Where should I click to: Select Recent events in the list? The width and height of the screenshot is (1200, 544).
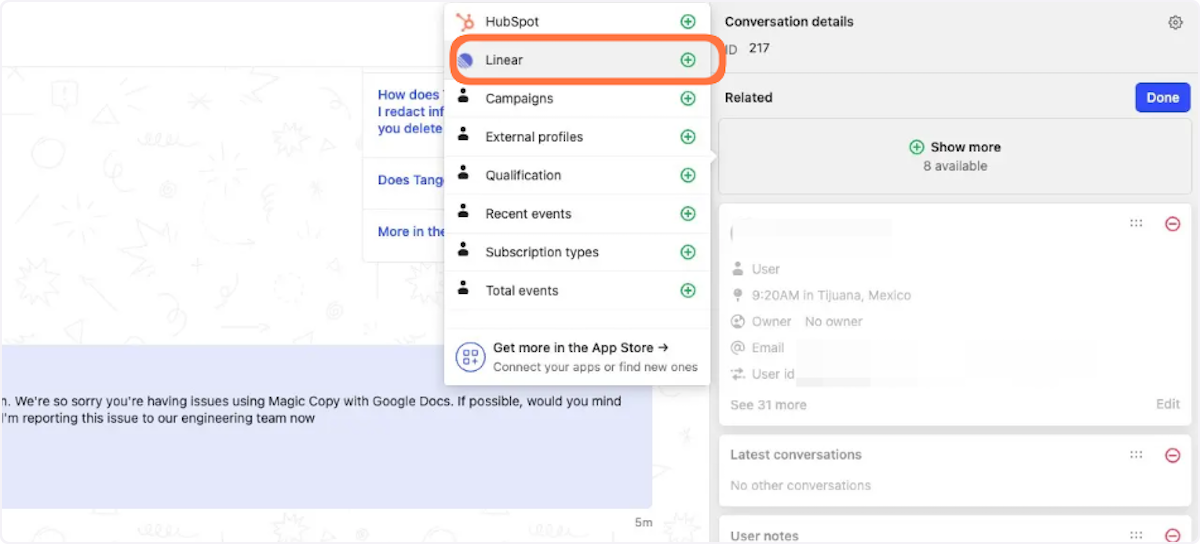[578, 214]
